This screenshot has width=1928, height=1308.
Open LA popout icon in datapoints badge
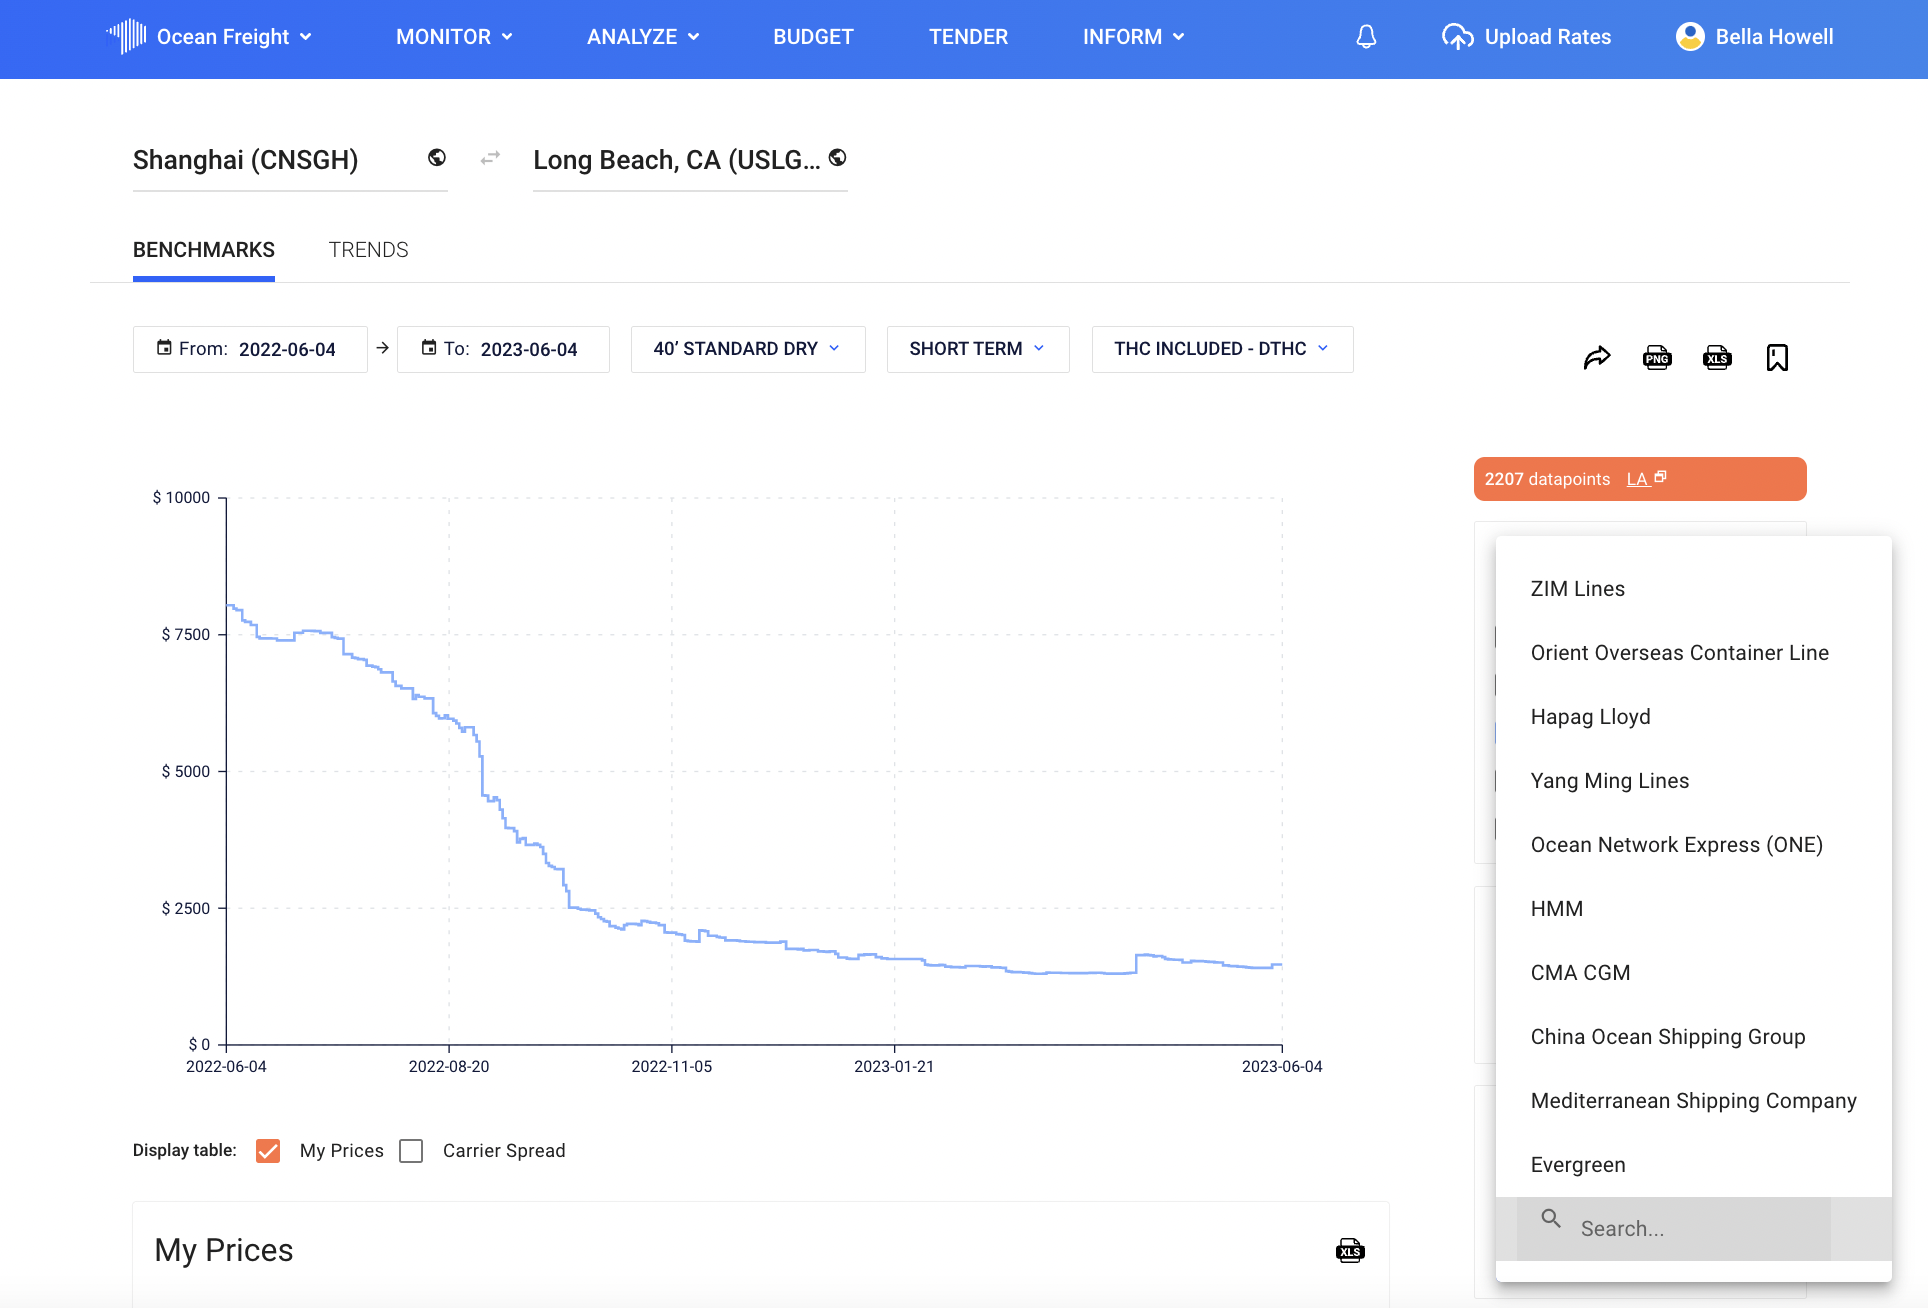[x=1660, y=477]
